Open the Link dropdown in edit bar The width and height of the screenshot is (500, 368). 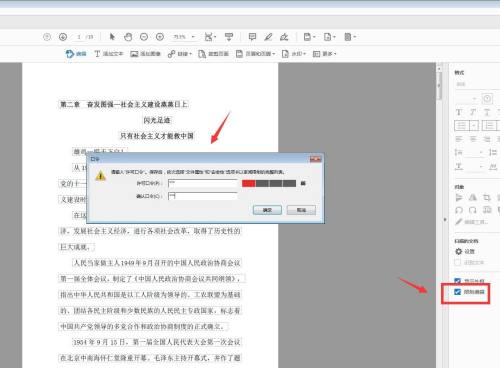click(x=180, y=54)
